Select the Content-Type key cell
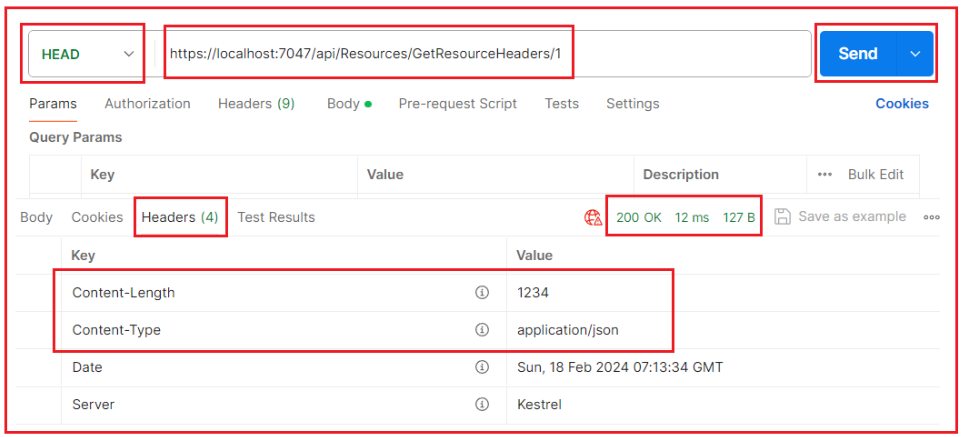Screen dimensions: 962x437 click(x=284, y=330)
